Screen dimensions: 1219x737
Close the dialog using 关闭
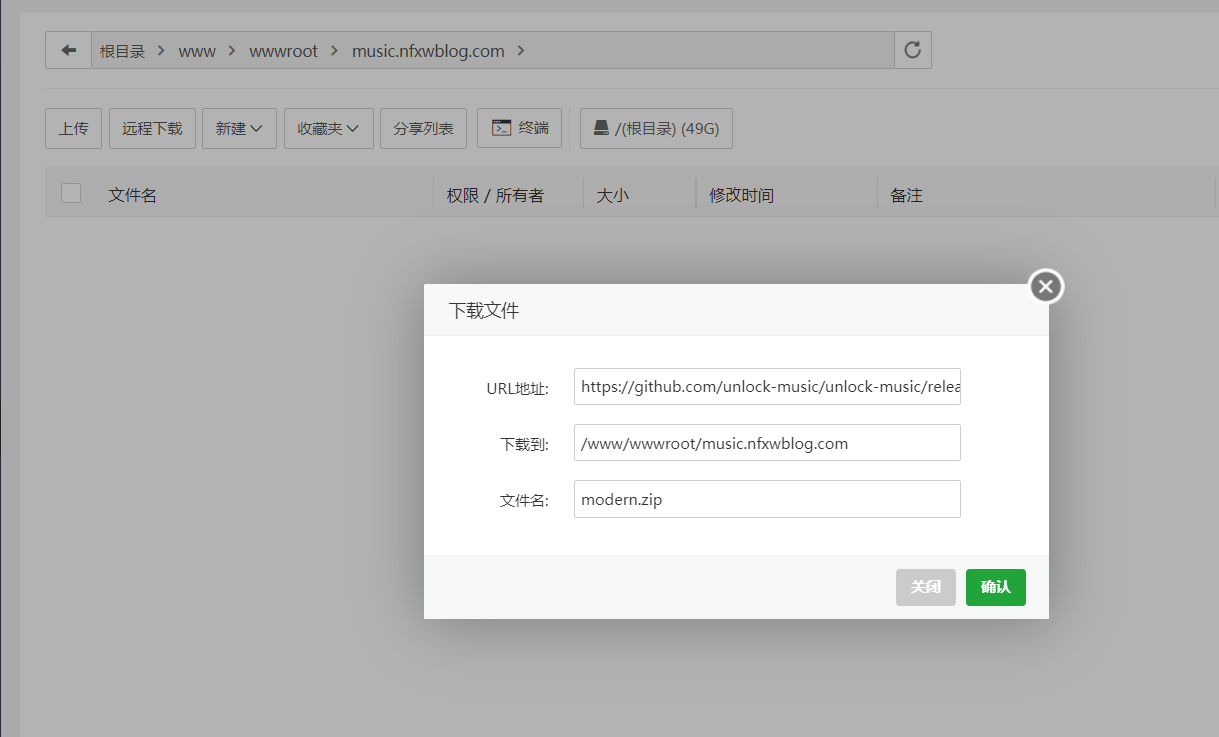tap(925, 587)
